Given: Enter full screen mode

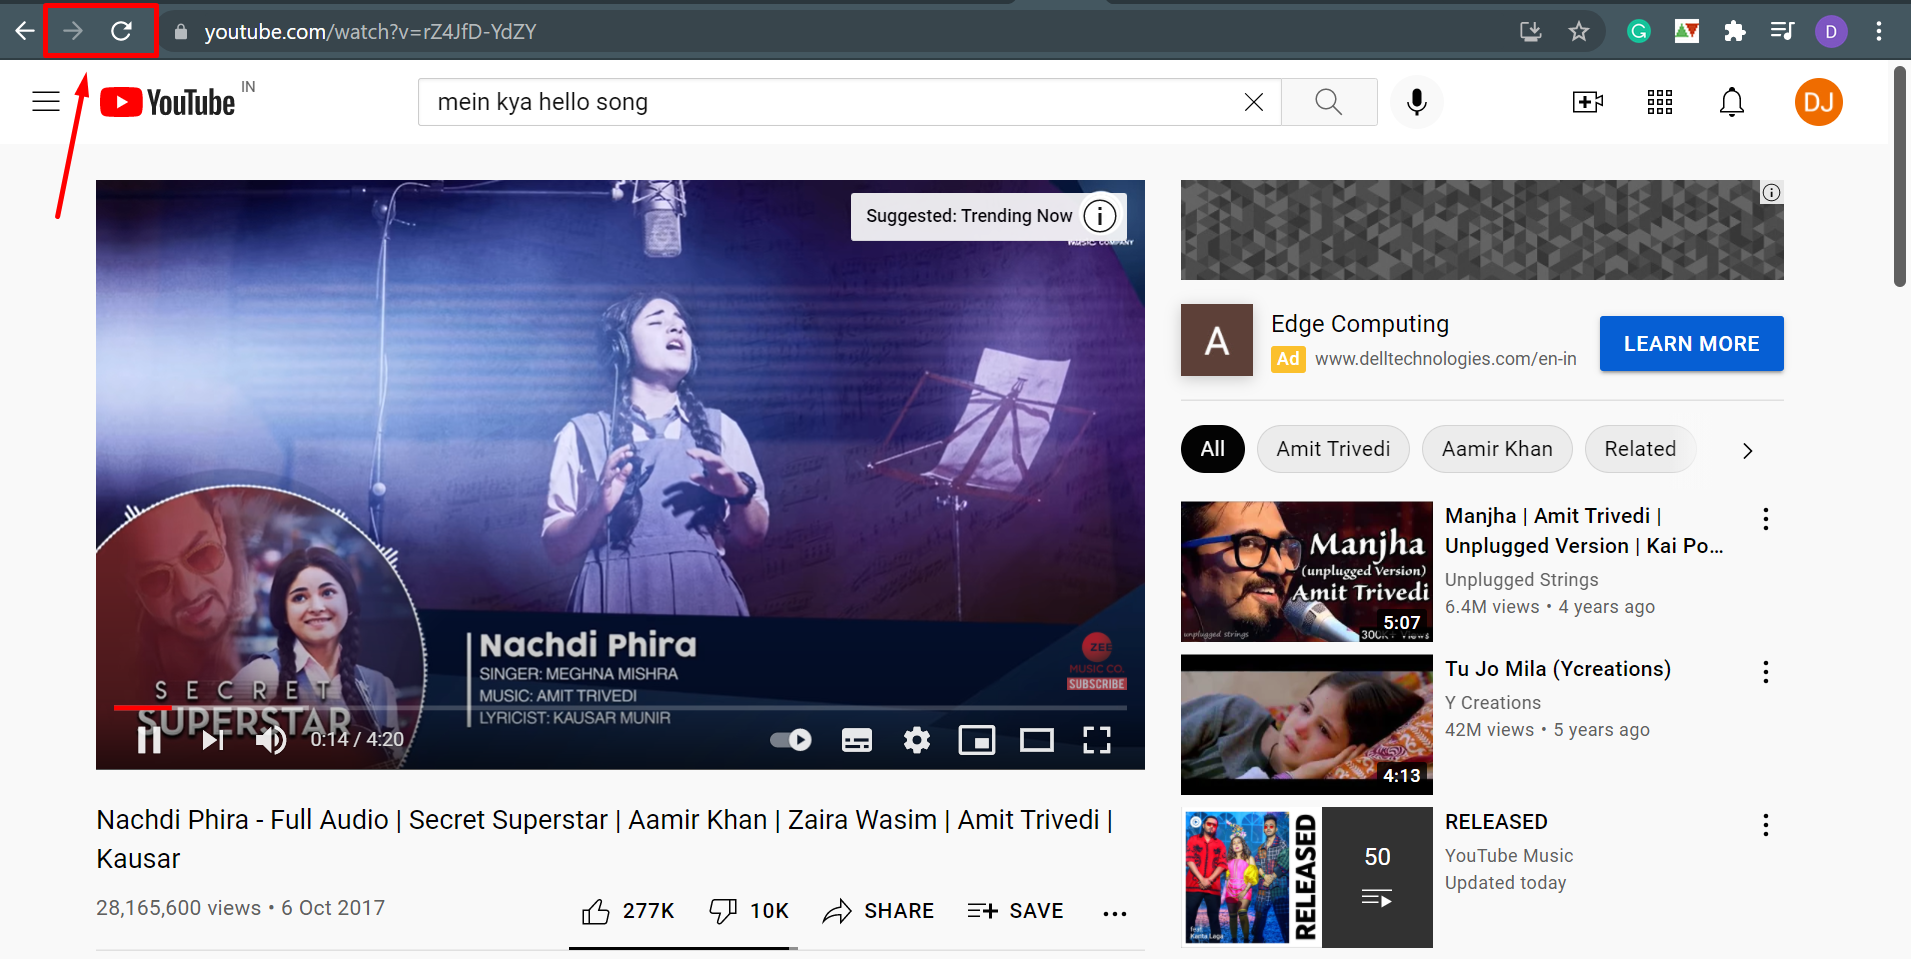Looking at the screenshot, I should tap(1097, 740).
